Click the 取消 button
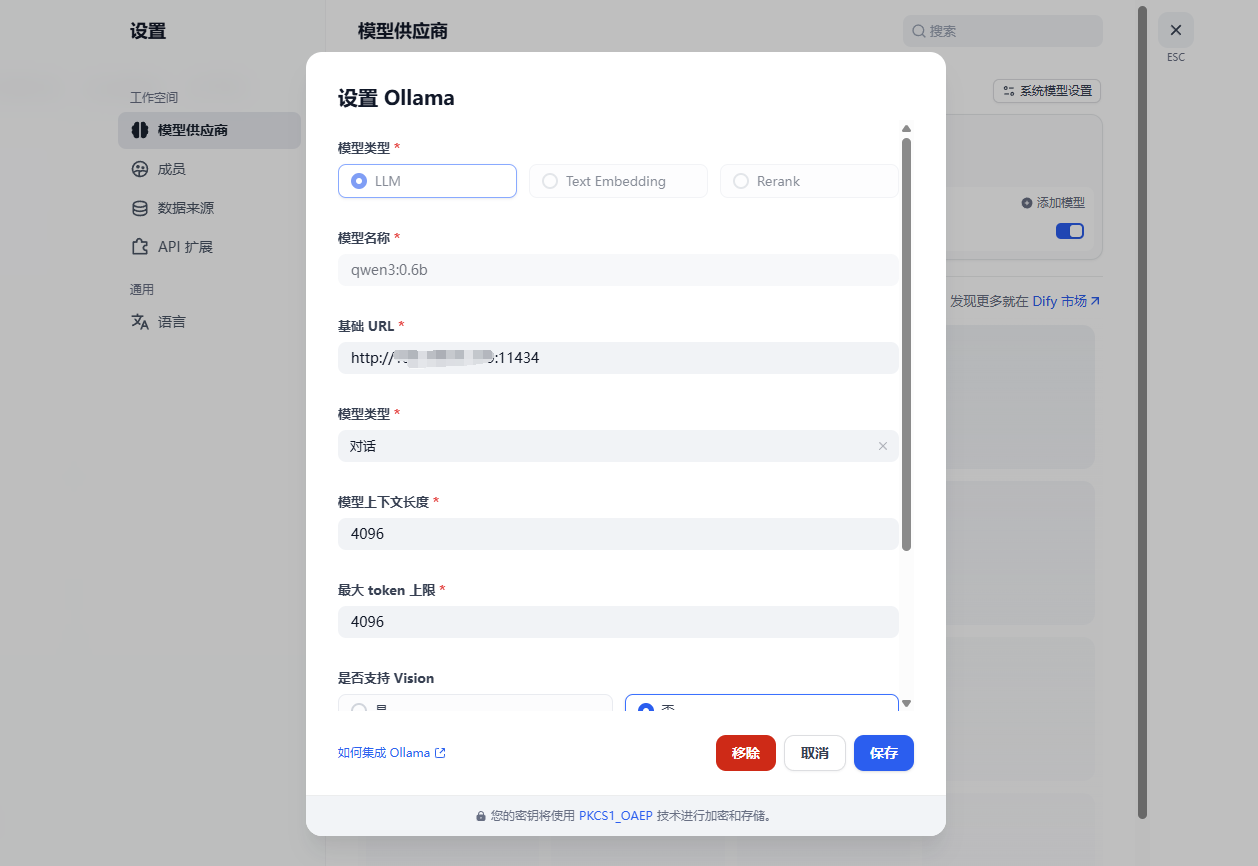This screenshot has width=1258, height=866. click(x=815, y=753)
